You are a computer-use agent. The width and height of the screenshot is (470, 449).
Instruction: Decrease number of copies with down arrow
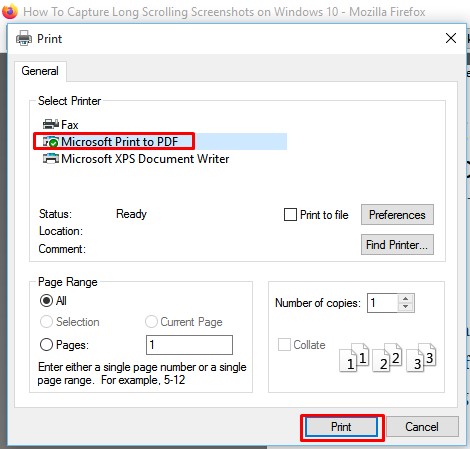(x=405, y=307)
